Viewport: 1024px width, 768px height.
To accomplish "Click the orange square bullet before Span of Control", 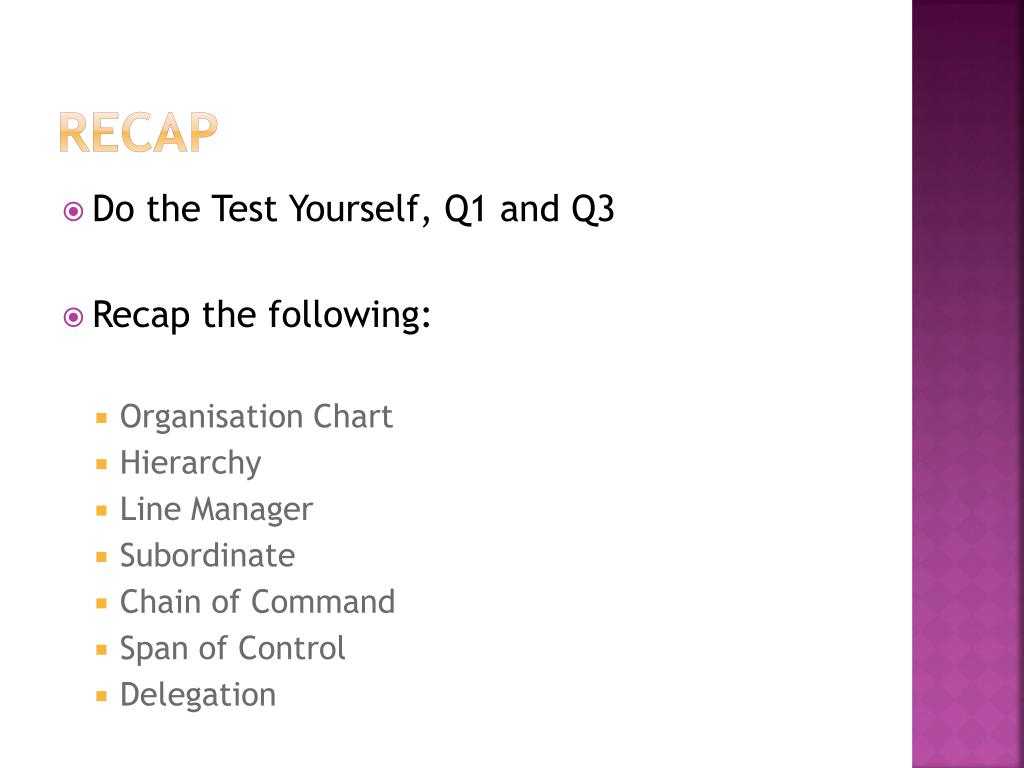I will point(101,650).
